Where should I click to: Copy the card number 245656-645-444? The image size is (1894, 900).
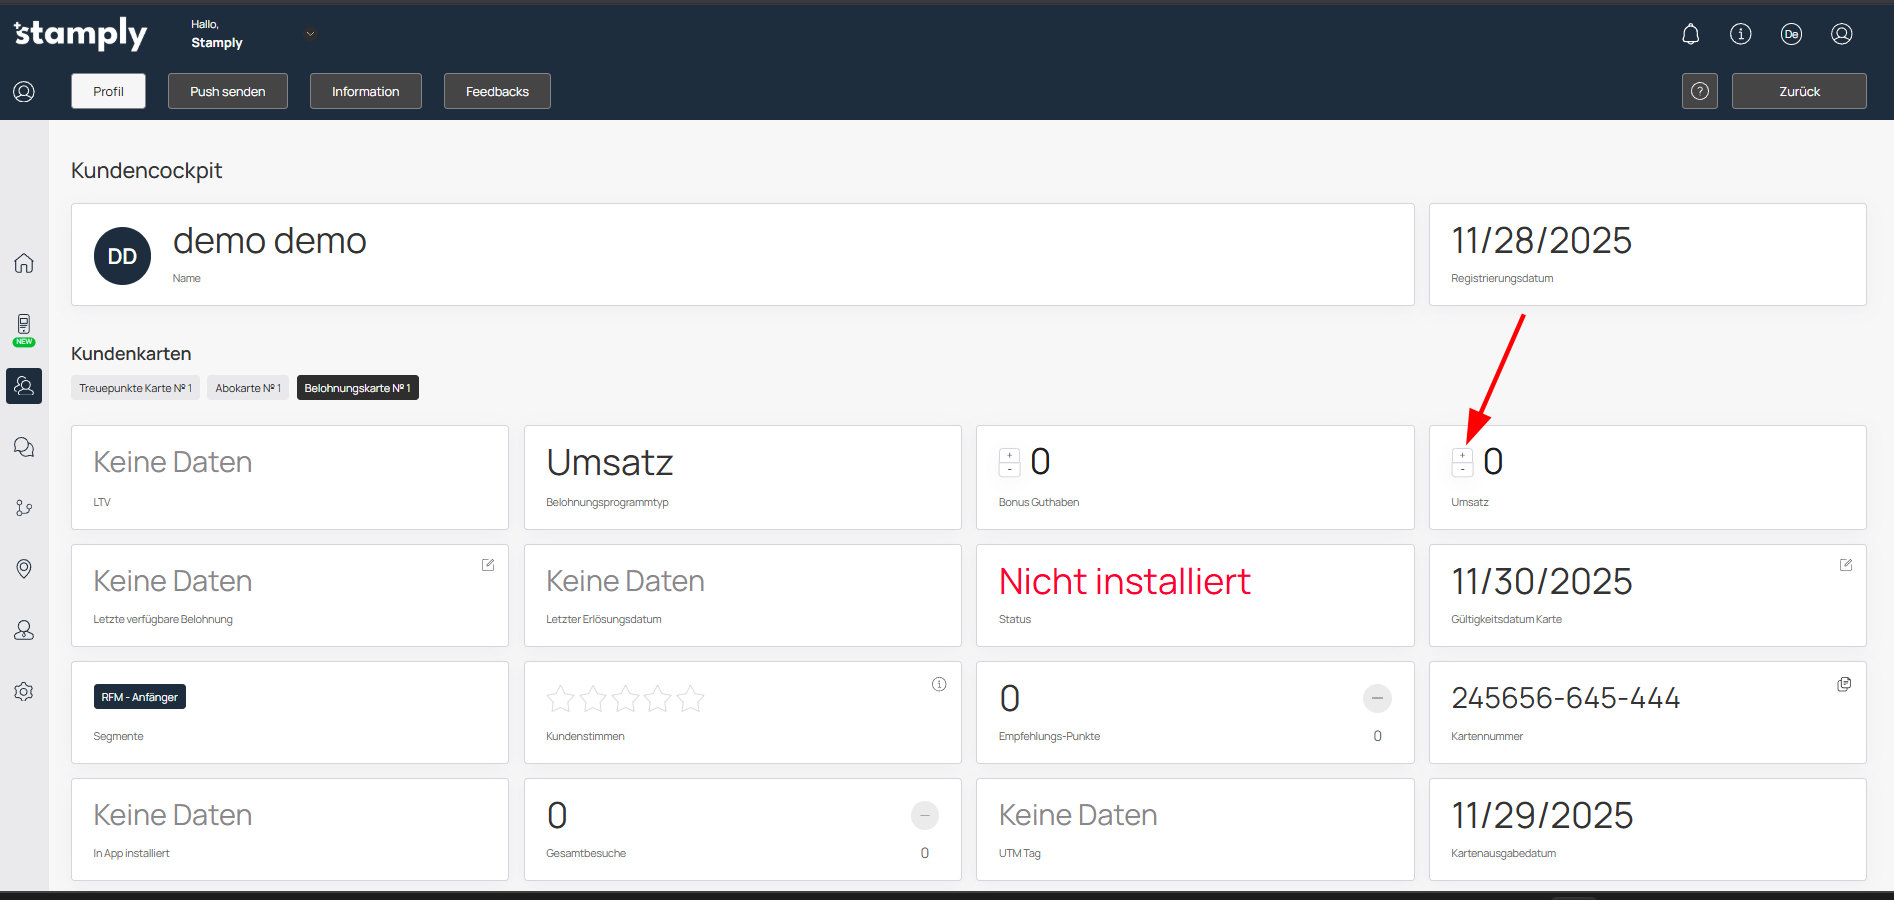[1844, 684]
